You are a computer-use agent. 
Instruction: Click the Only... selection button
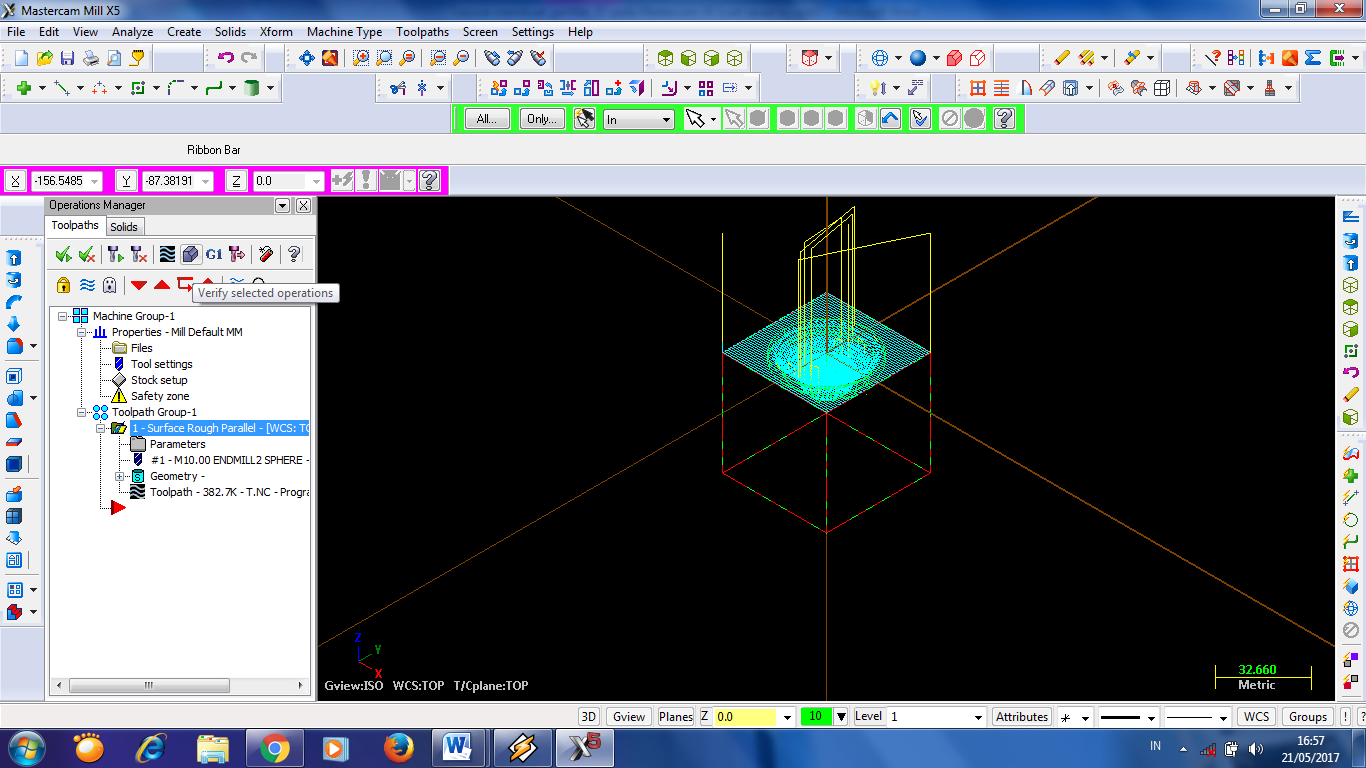(x=542, y=119)
